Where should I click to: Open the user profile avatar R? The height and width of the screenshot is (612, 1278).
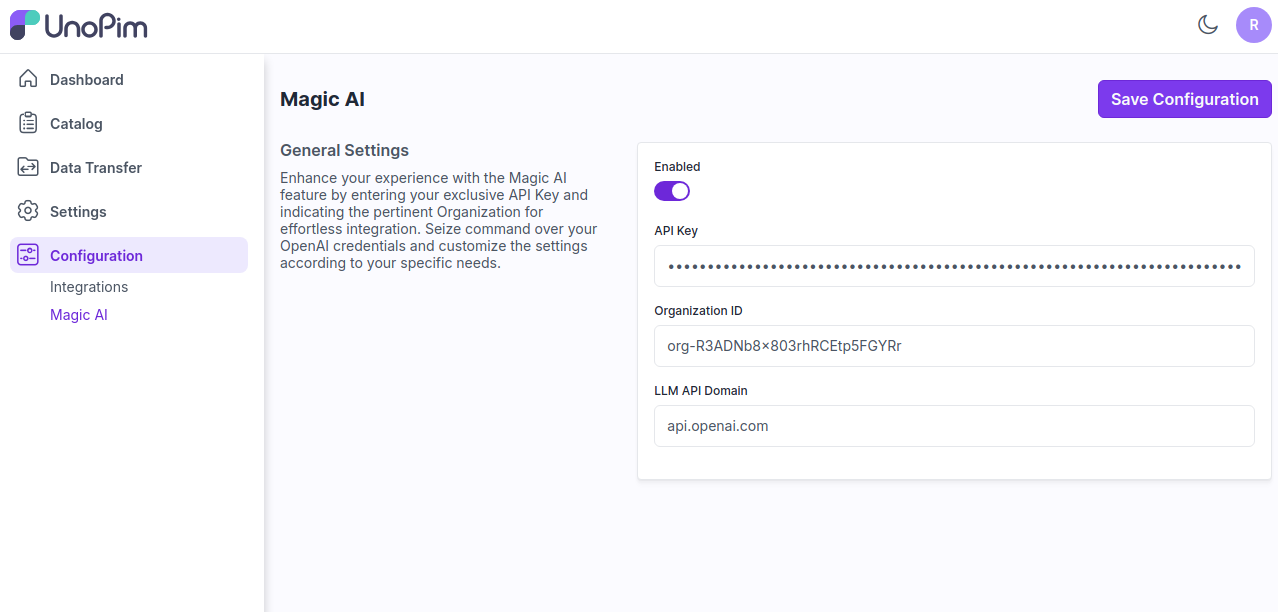1253,25
